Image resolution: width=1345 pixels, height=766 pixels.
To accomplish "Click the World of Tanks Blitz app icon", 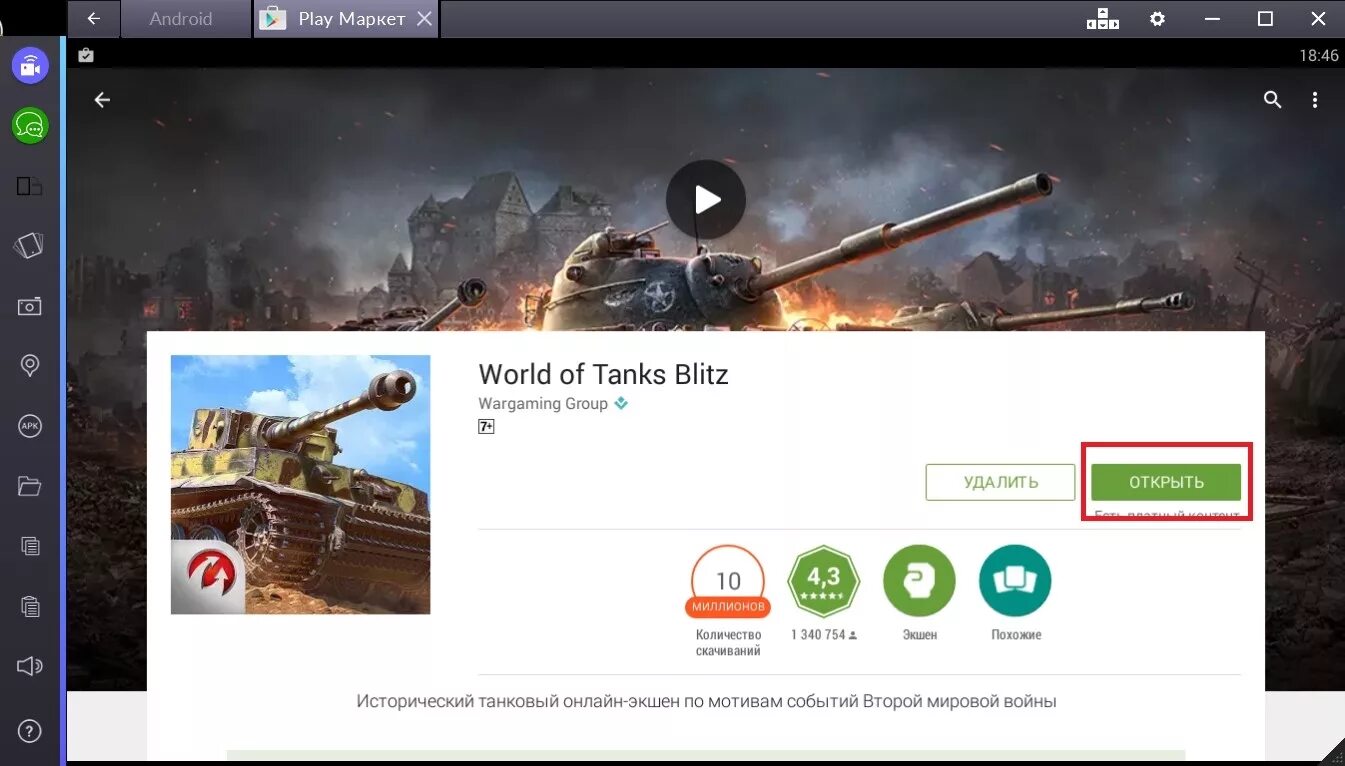I will (x=300, y=484).
